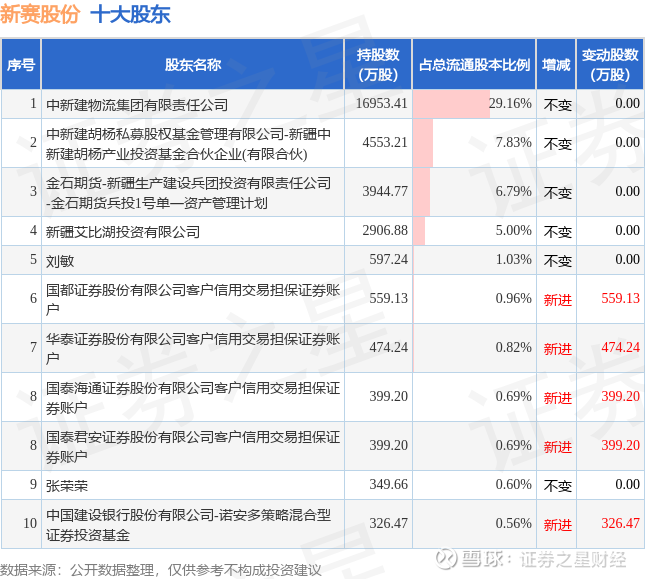Click the 6.79% ratio value
The height and width of the screenshot is (579, 645).
tap(514, 191)
